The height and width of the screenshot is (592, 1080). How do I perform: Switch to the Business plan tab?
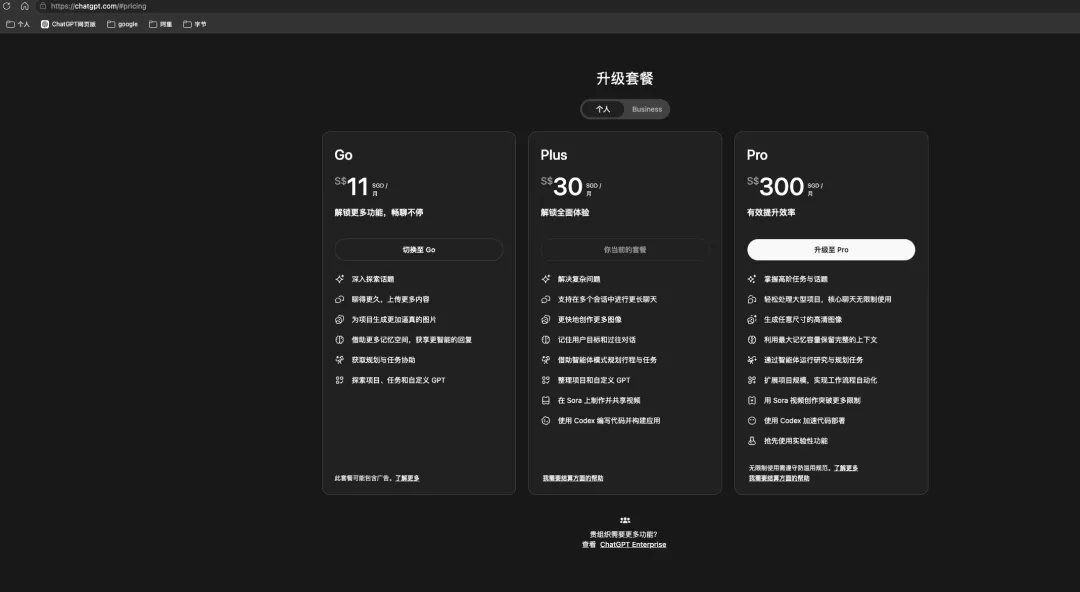(x=647, y=109)
